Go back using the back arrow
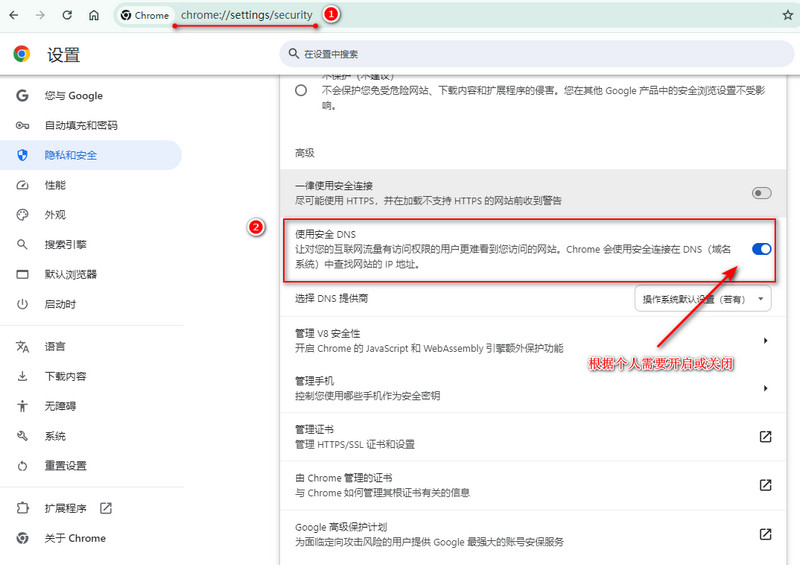800x565 pixels. pos(14,16)
